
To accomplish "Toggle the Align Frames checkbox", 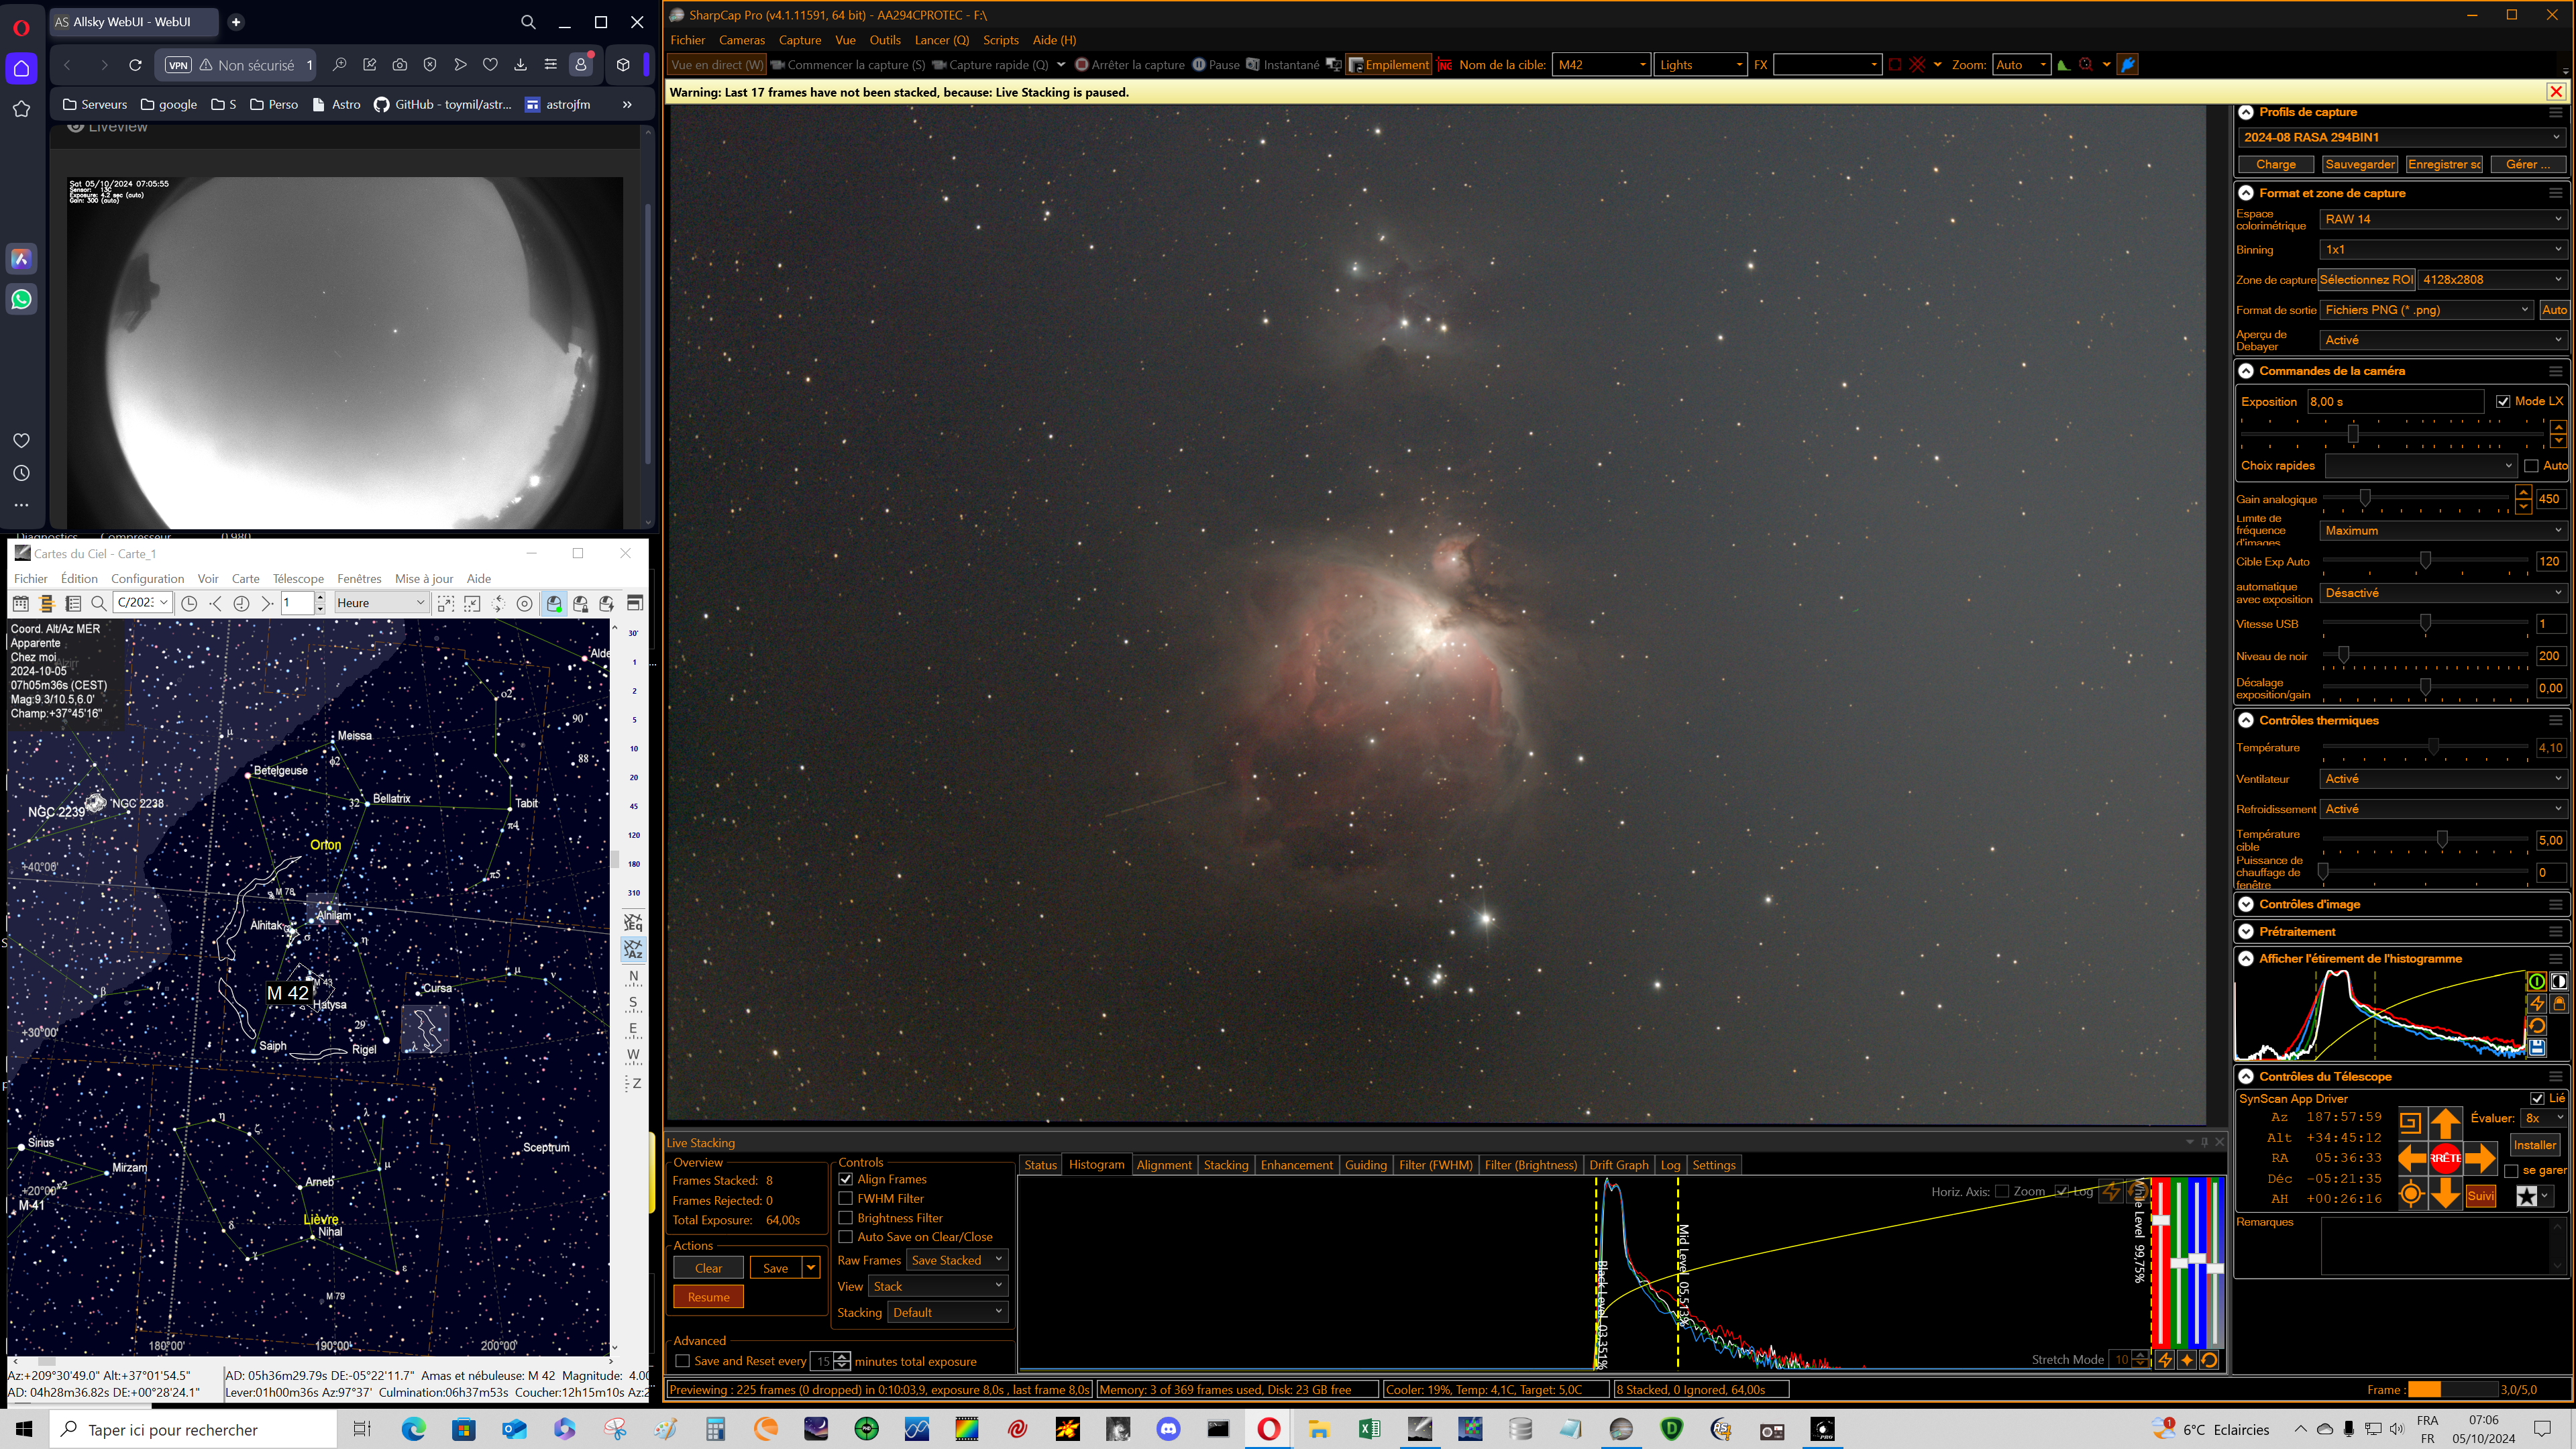I will coord(846,1179).
